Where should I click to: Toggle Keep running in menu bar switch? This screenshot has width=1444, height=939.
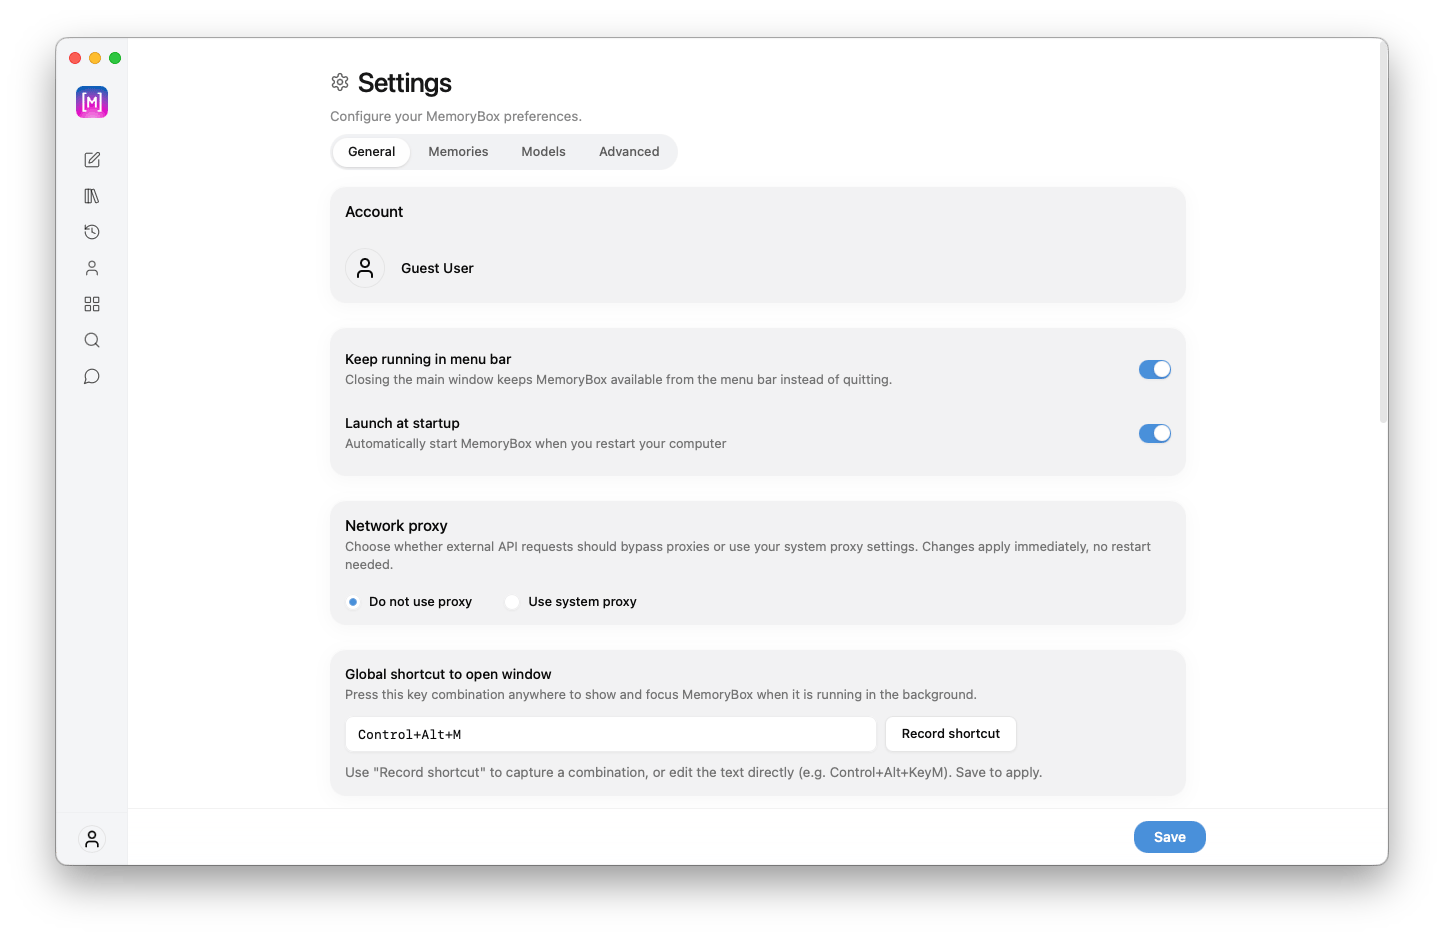coord(1155,369)
